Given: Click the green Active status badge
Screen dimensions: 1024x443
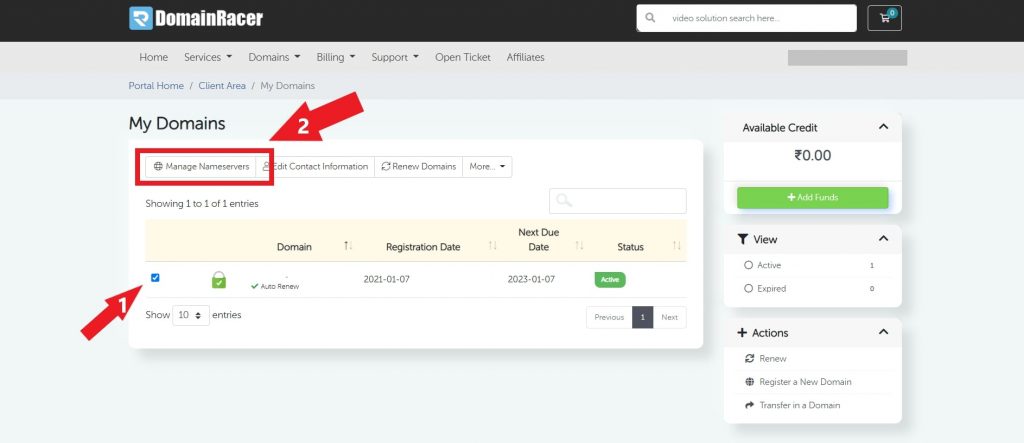Looking at the screenshot, I should tap(610, 280).
